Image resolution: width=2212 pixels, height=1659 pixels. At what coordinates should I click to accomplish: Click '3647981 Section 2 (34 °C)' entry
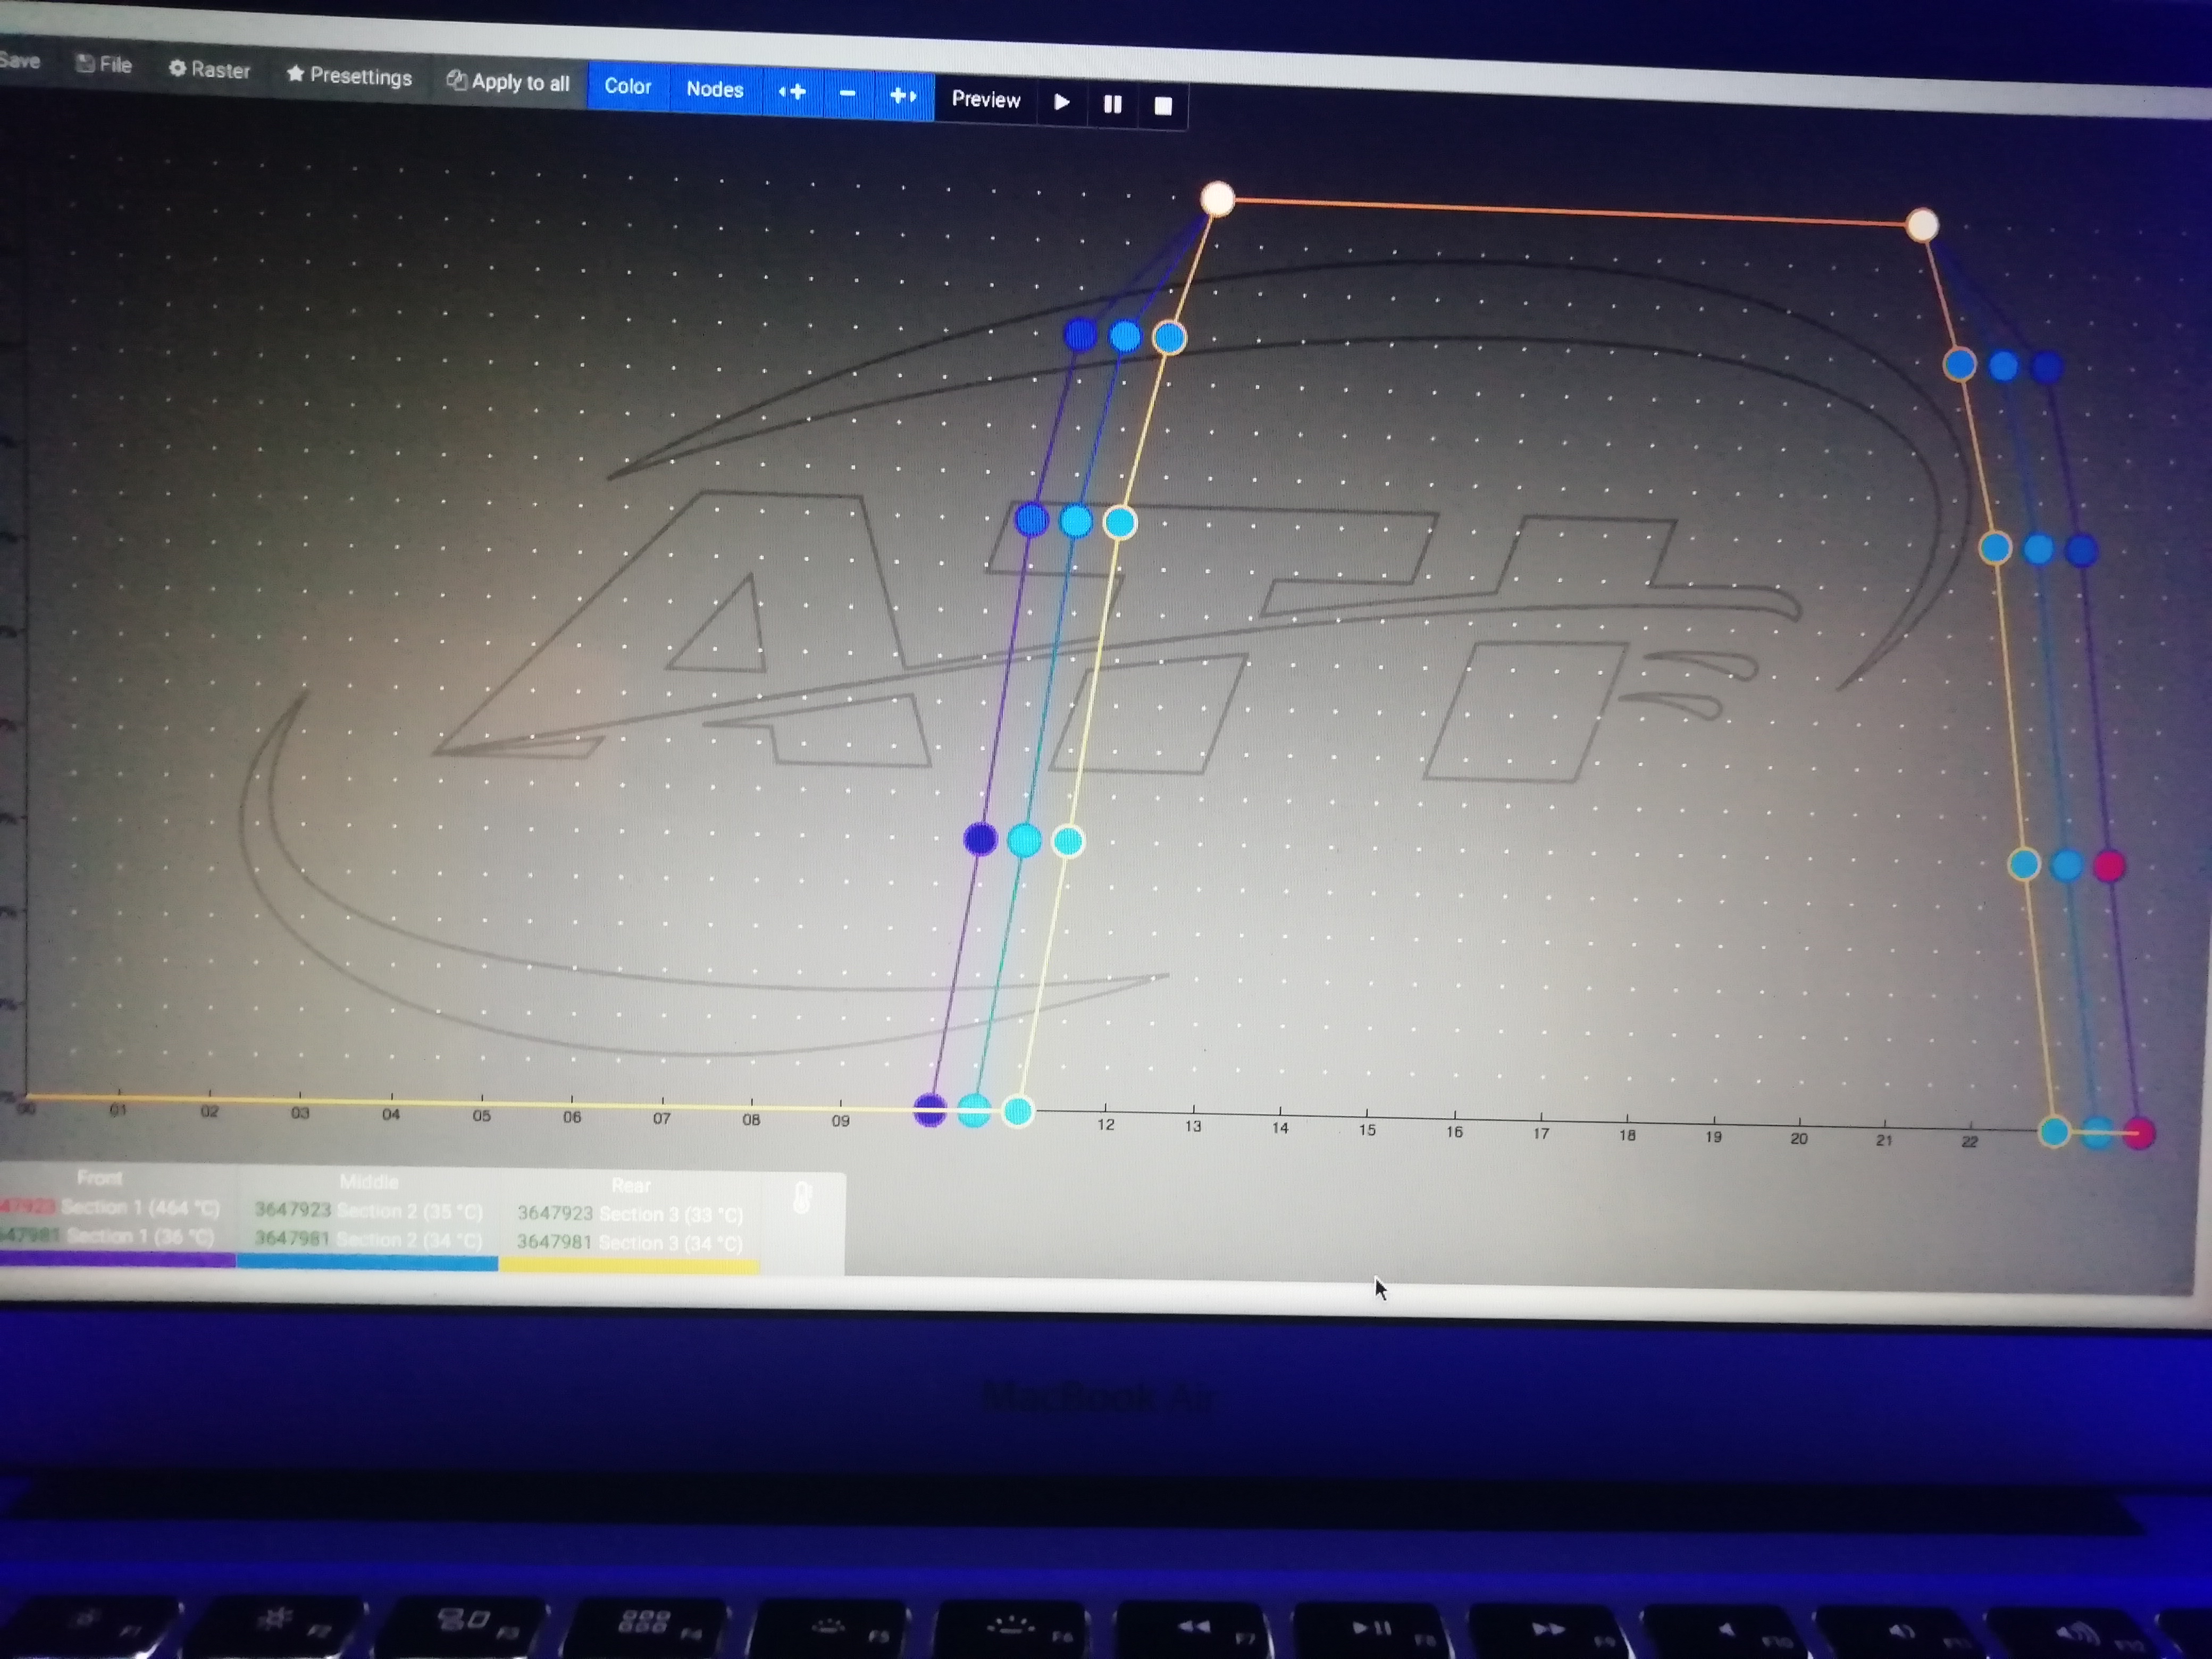click(368, 1239)
